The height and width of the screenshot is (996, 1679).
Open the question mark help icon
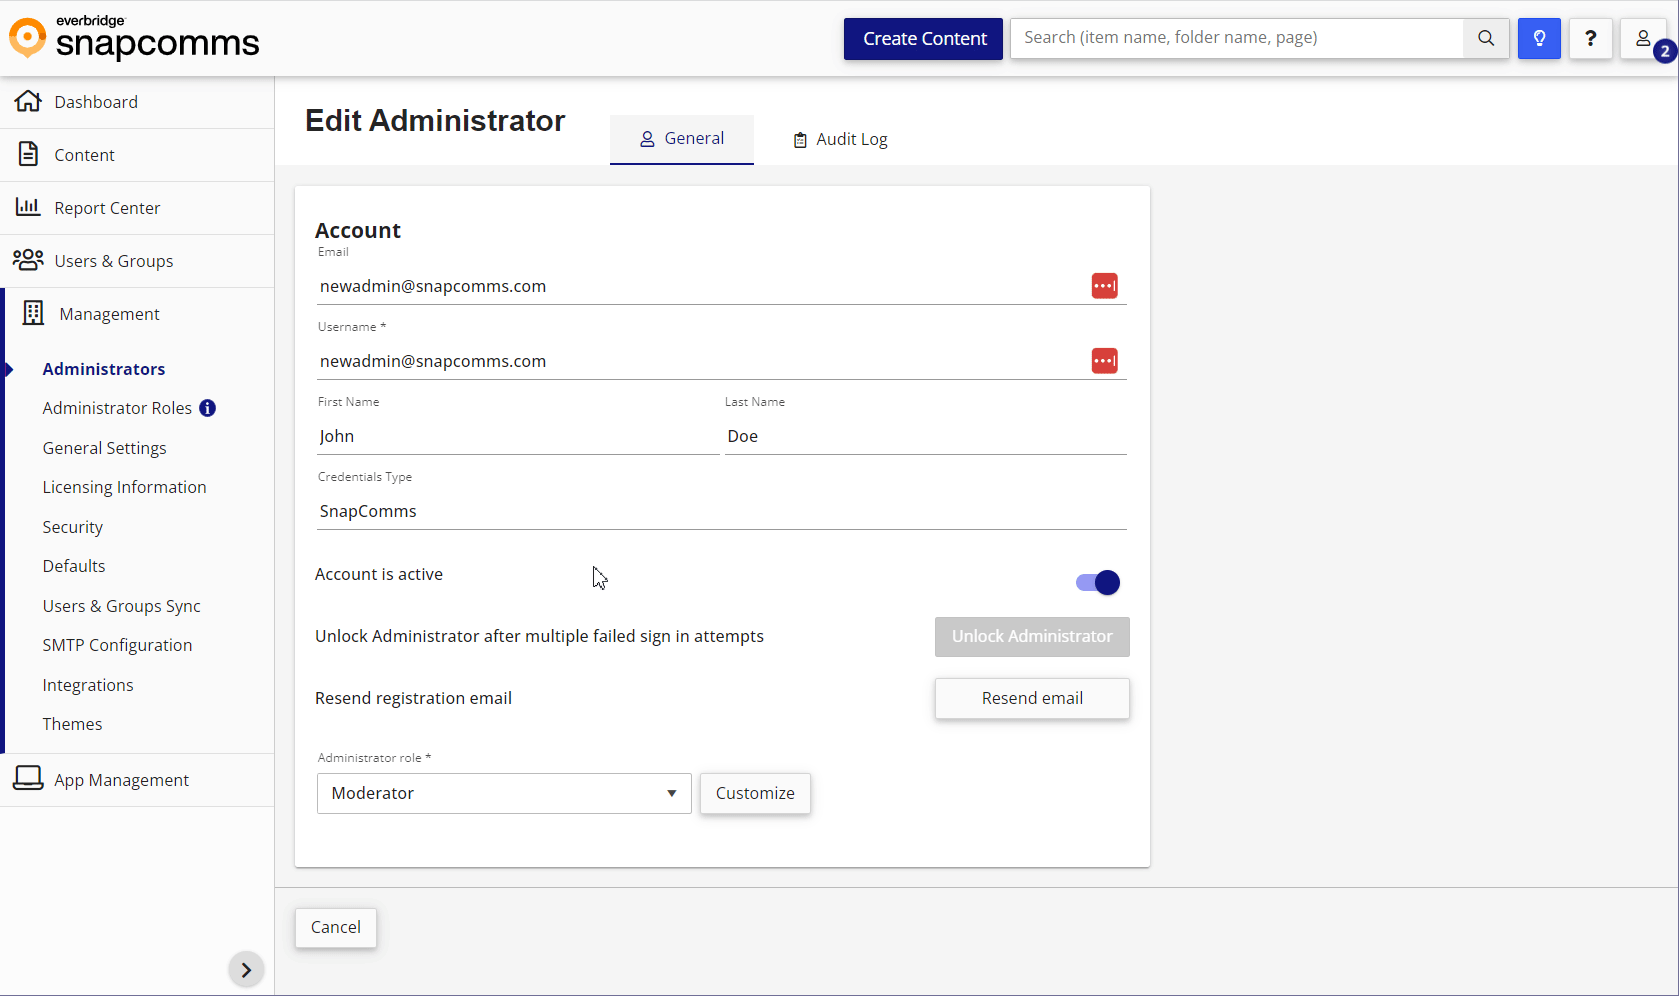click(x=1590, y=38)
